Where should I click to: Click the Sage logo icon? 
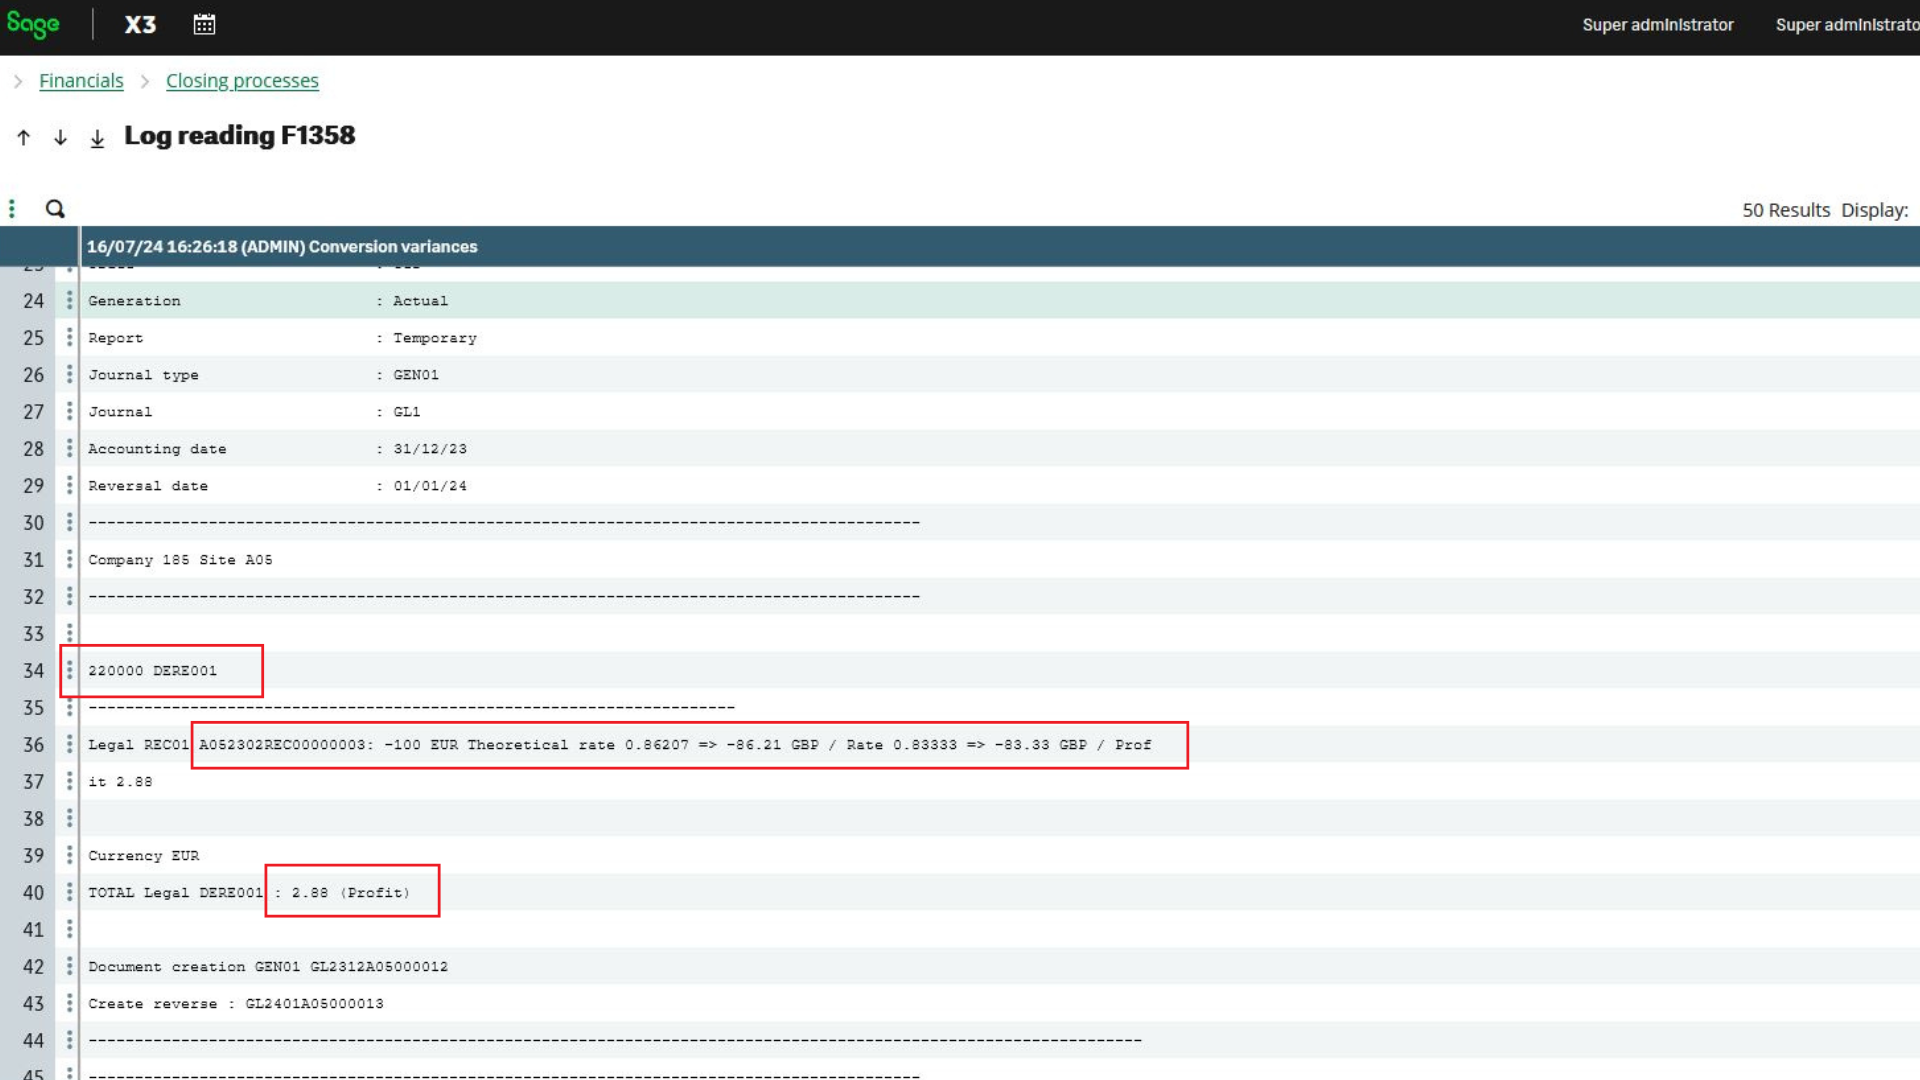[33, 24]
